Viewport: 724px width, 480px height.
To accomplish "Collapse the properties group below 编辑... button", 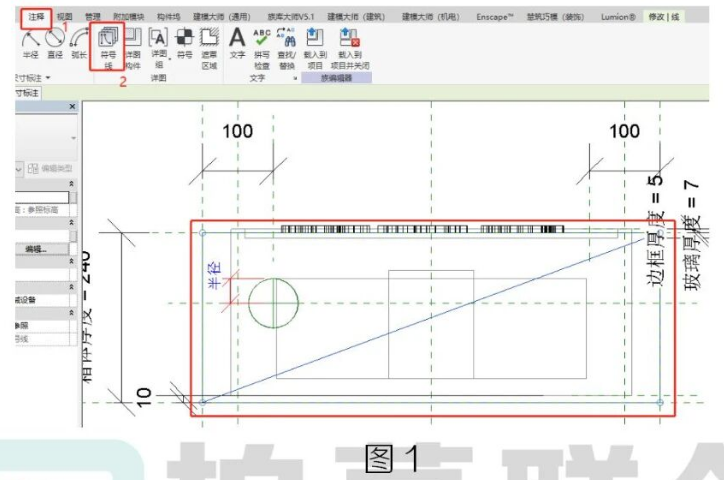I will tap(72, 261).
